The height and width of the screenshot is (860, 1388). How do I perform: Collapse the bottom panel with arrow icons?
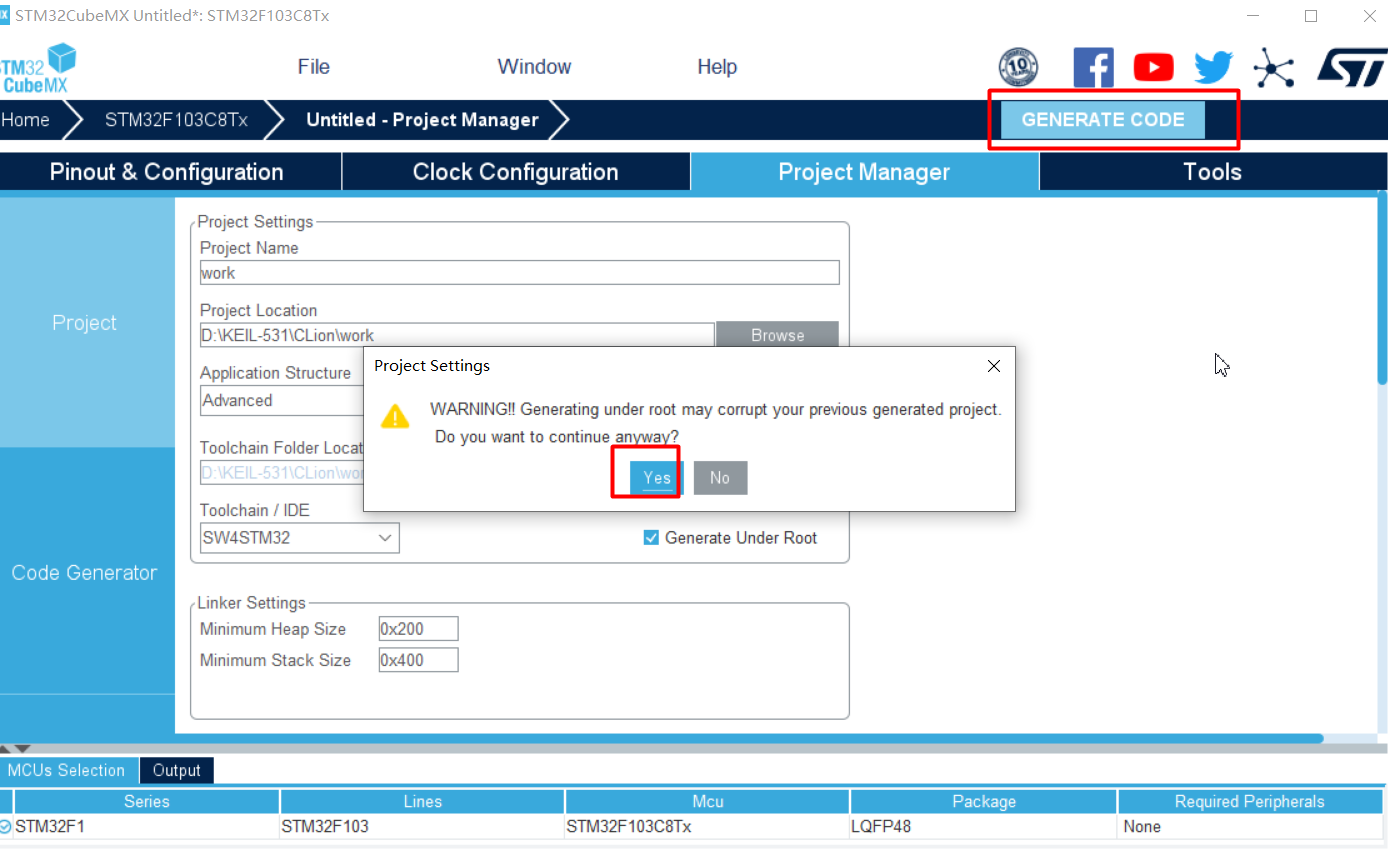pyautogui.click(x=15, y=748)
